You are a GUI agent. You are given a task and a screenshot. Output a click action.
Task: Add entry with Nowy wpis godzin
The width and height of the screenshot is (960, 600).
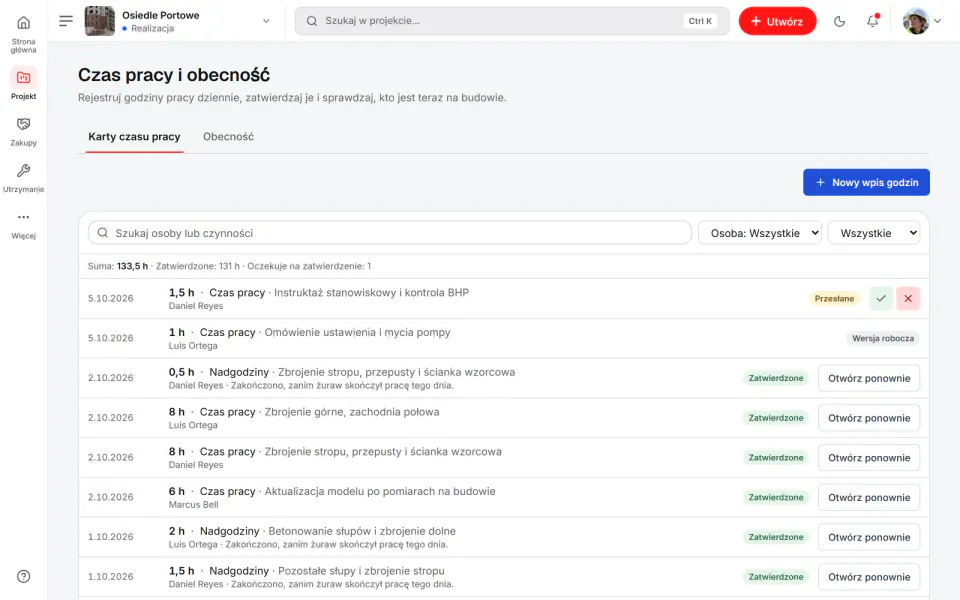click(x=866, y=182)
